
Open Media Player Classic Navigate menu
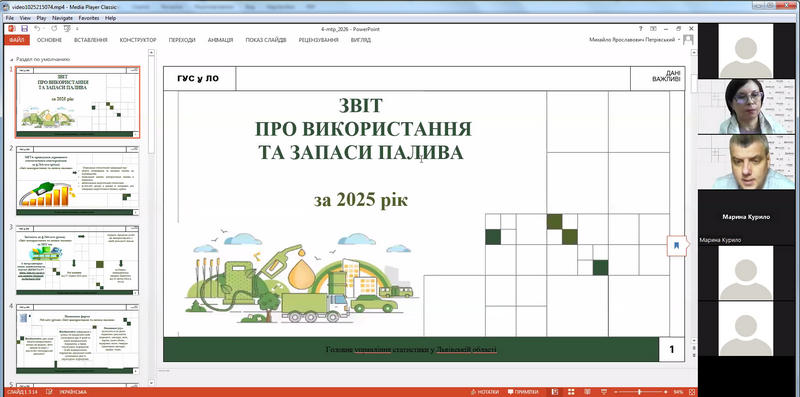point(62,18)
